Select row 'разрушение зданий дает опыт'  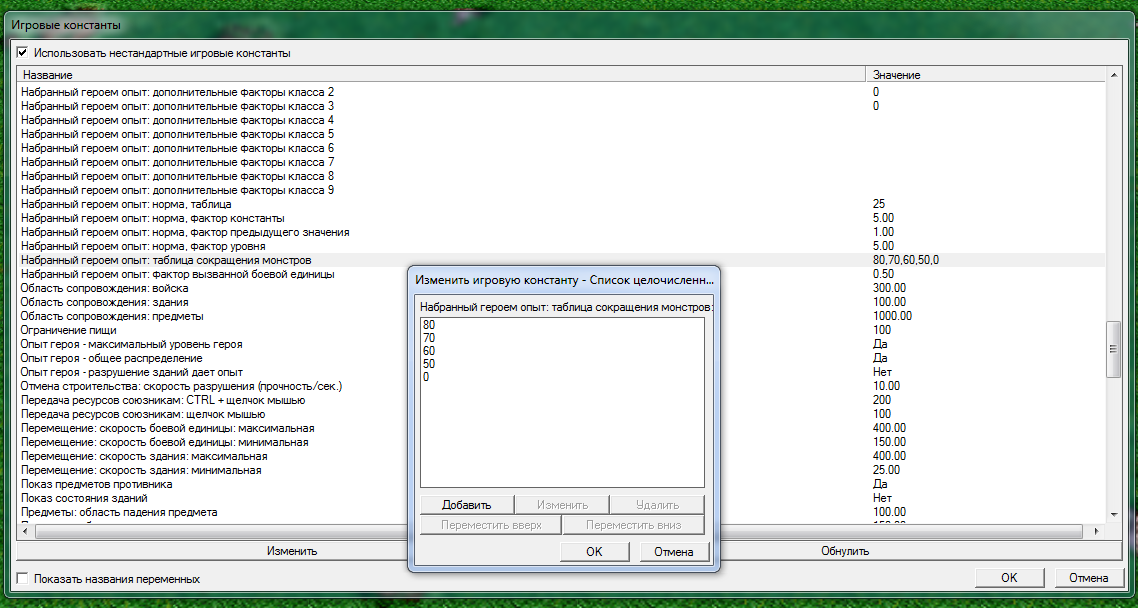[213, 372]
